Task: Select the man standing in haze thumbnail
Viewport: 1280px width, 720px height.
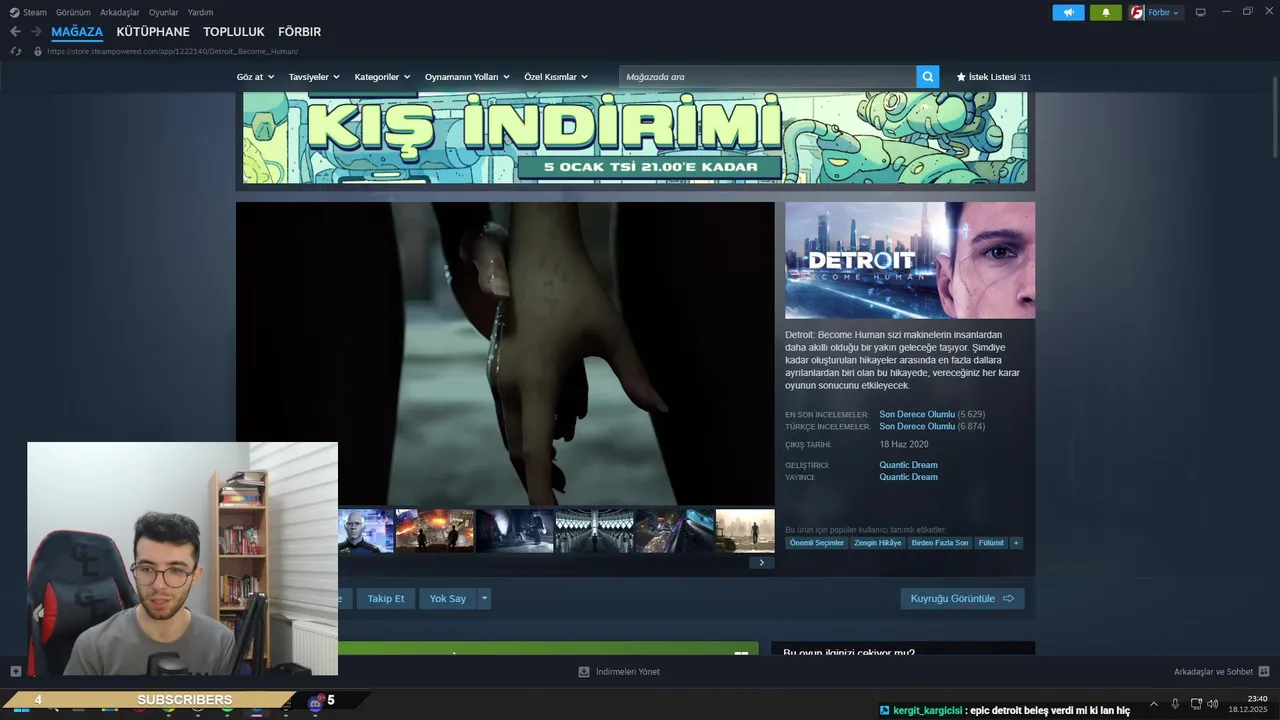Action: pos(745,531)
